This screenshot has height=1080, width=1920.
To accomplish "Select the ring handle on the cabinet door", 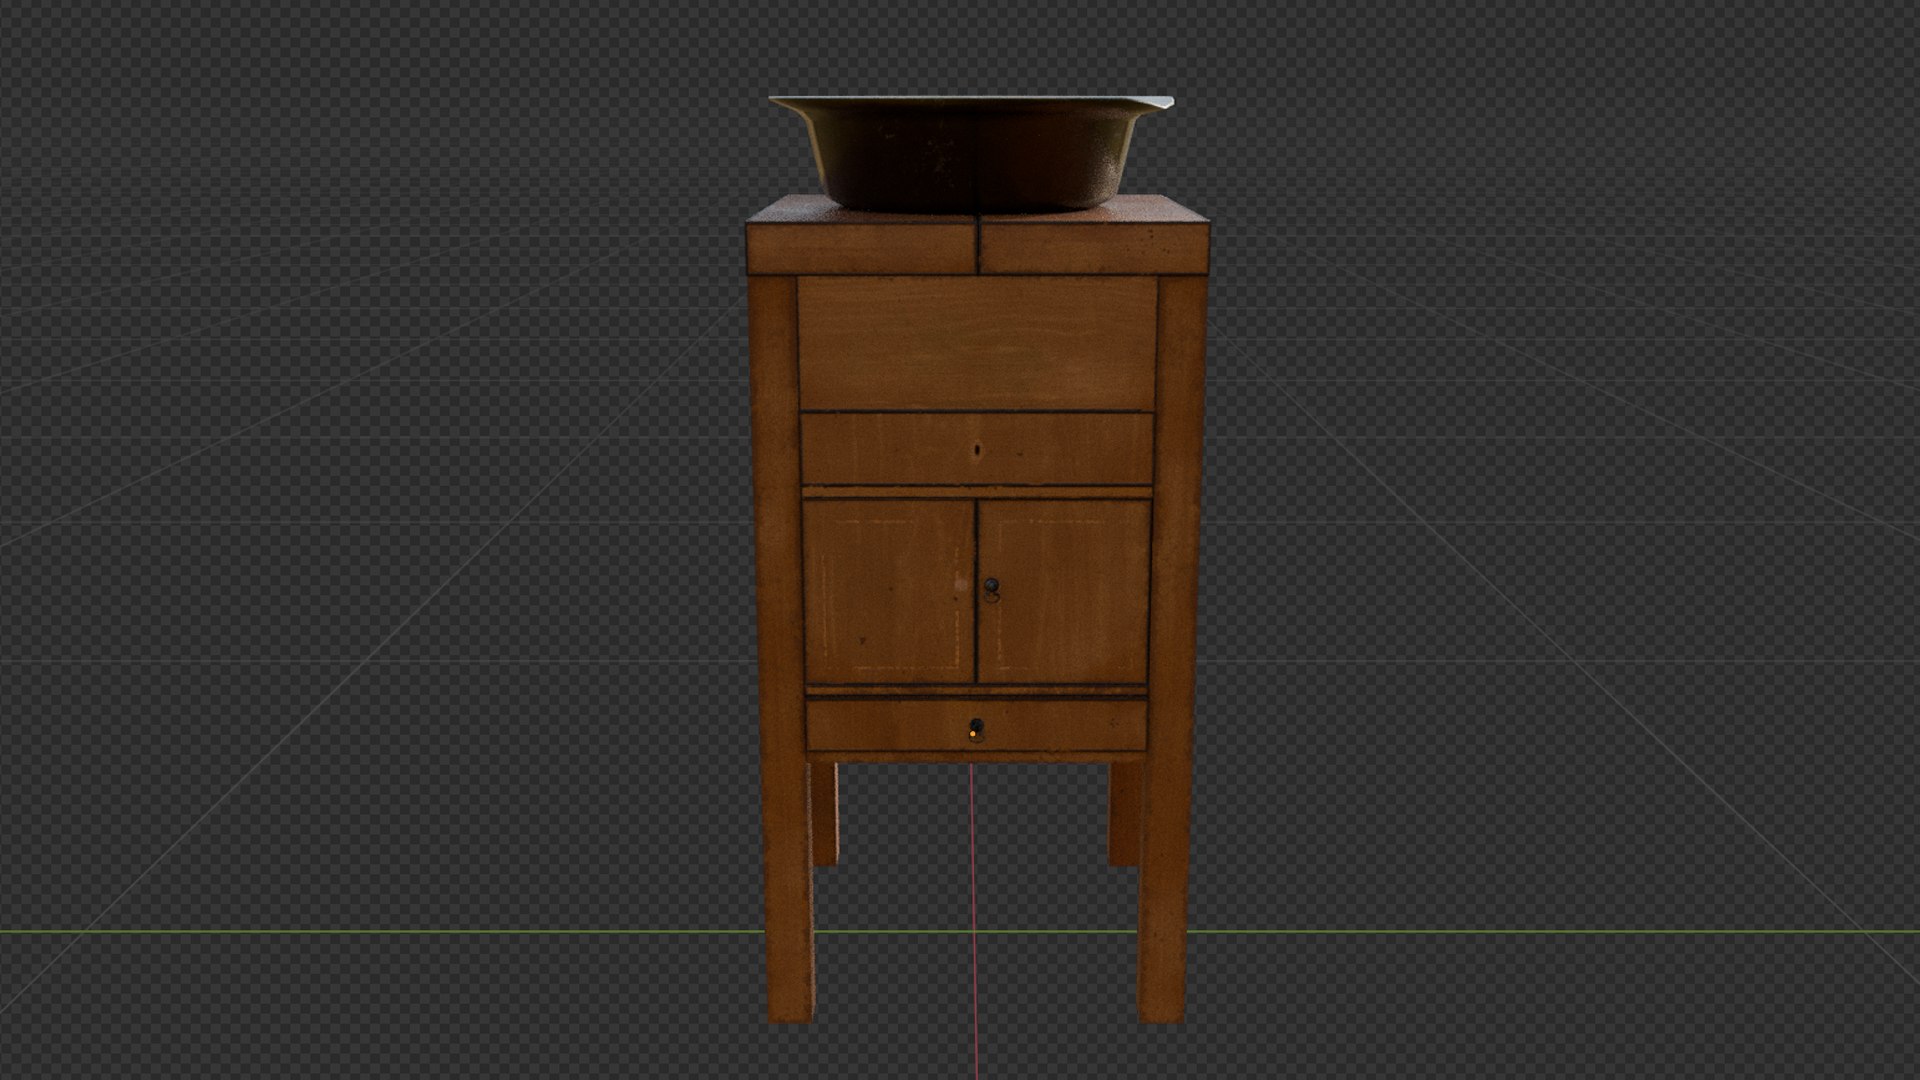I will (991, 591).
